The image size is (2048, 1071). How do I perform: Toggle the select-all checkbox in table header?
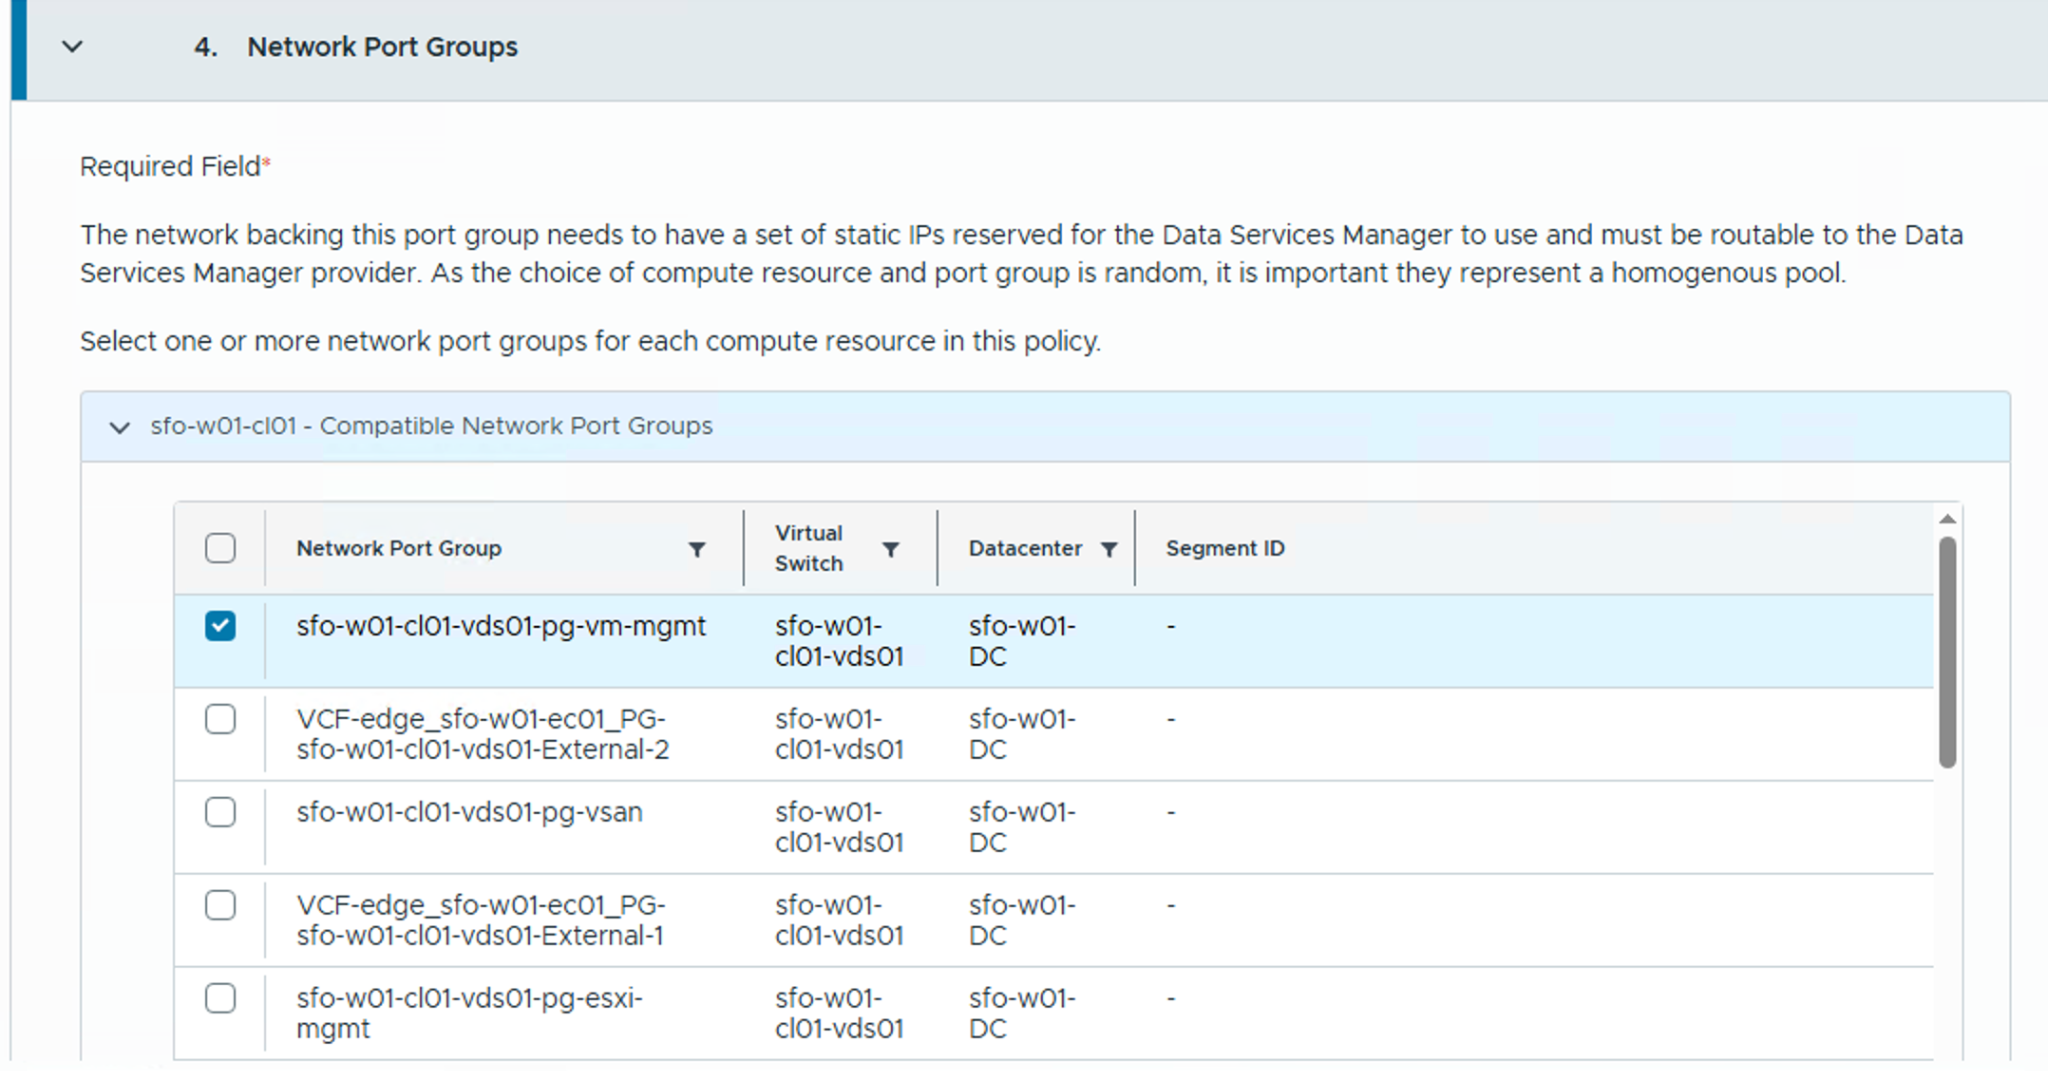pyautogui.click(x=220, y=548)
